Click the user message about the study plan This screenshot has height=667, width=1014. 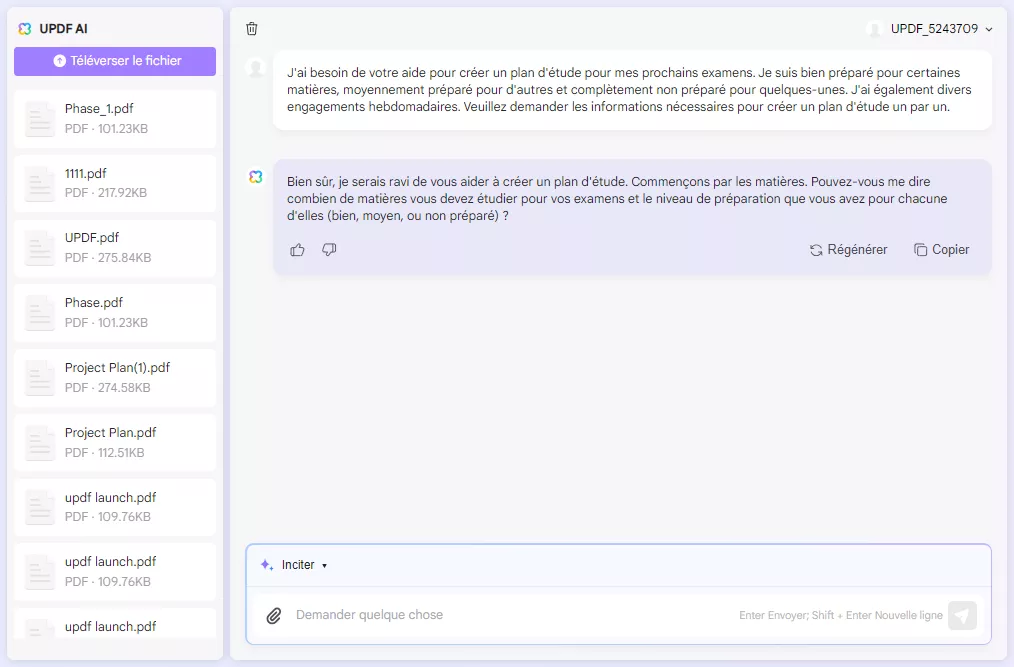[632, 90]
